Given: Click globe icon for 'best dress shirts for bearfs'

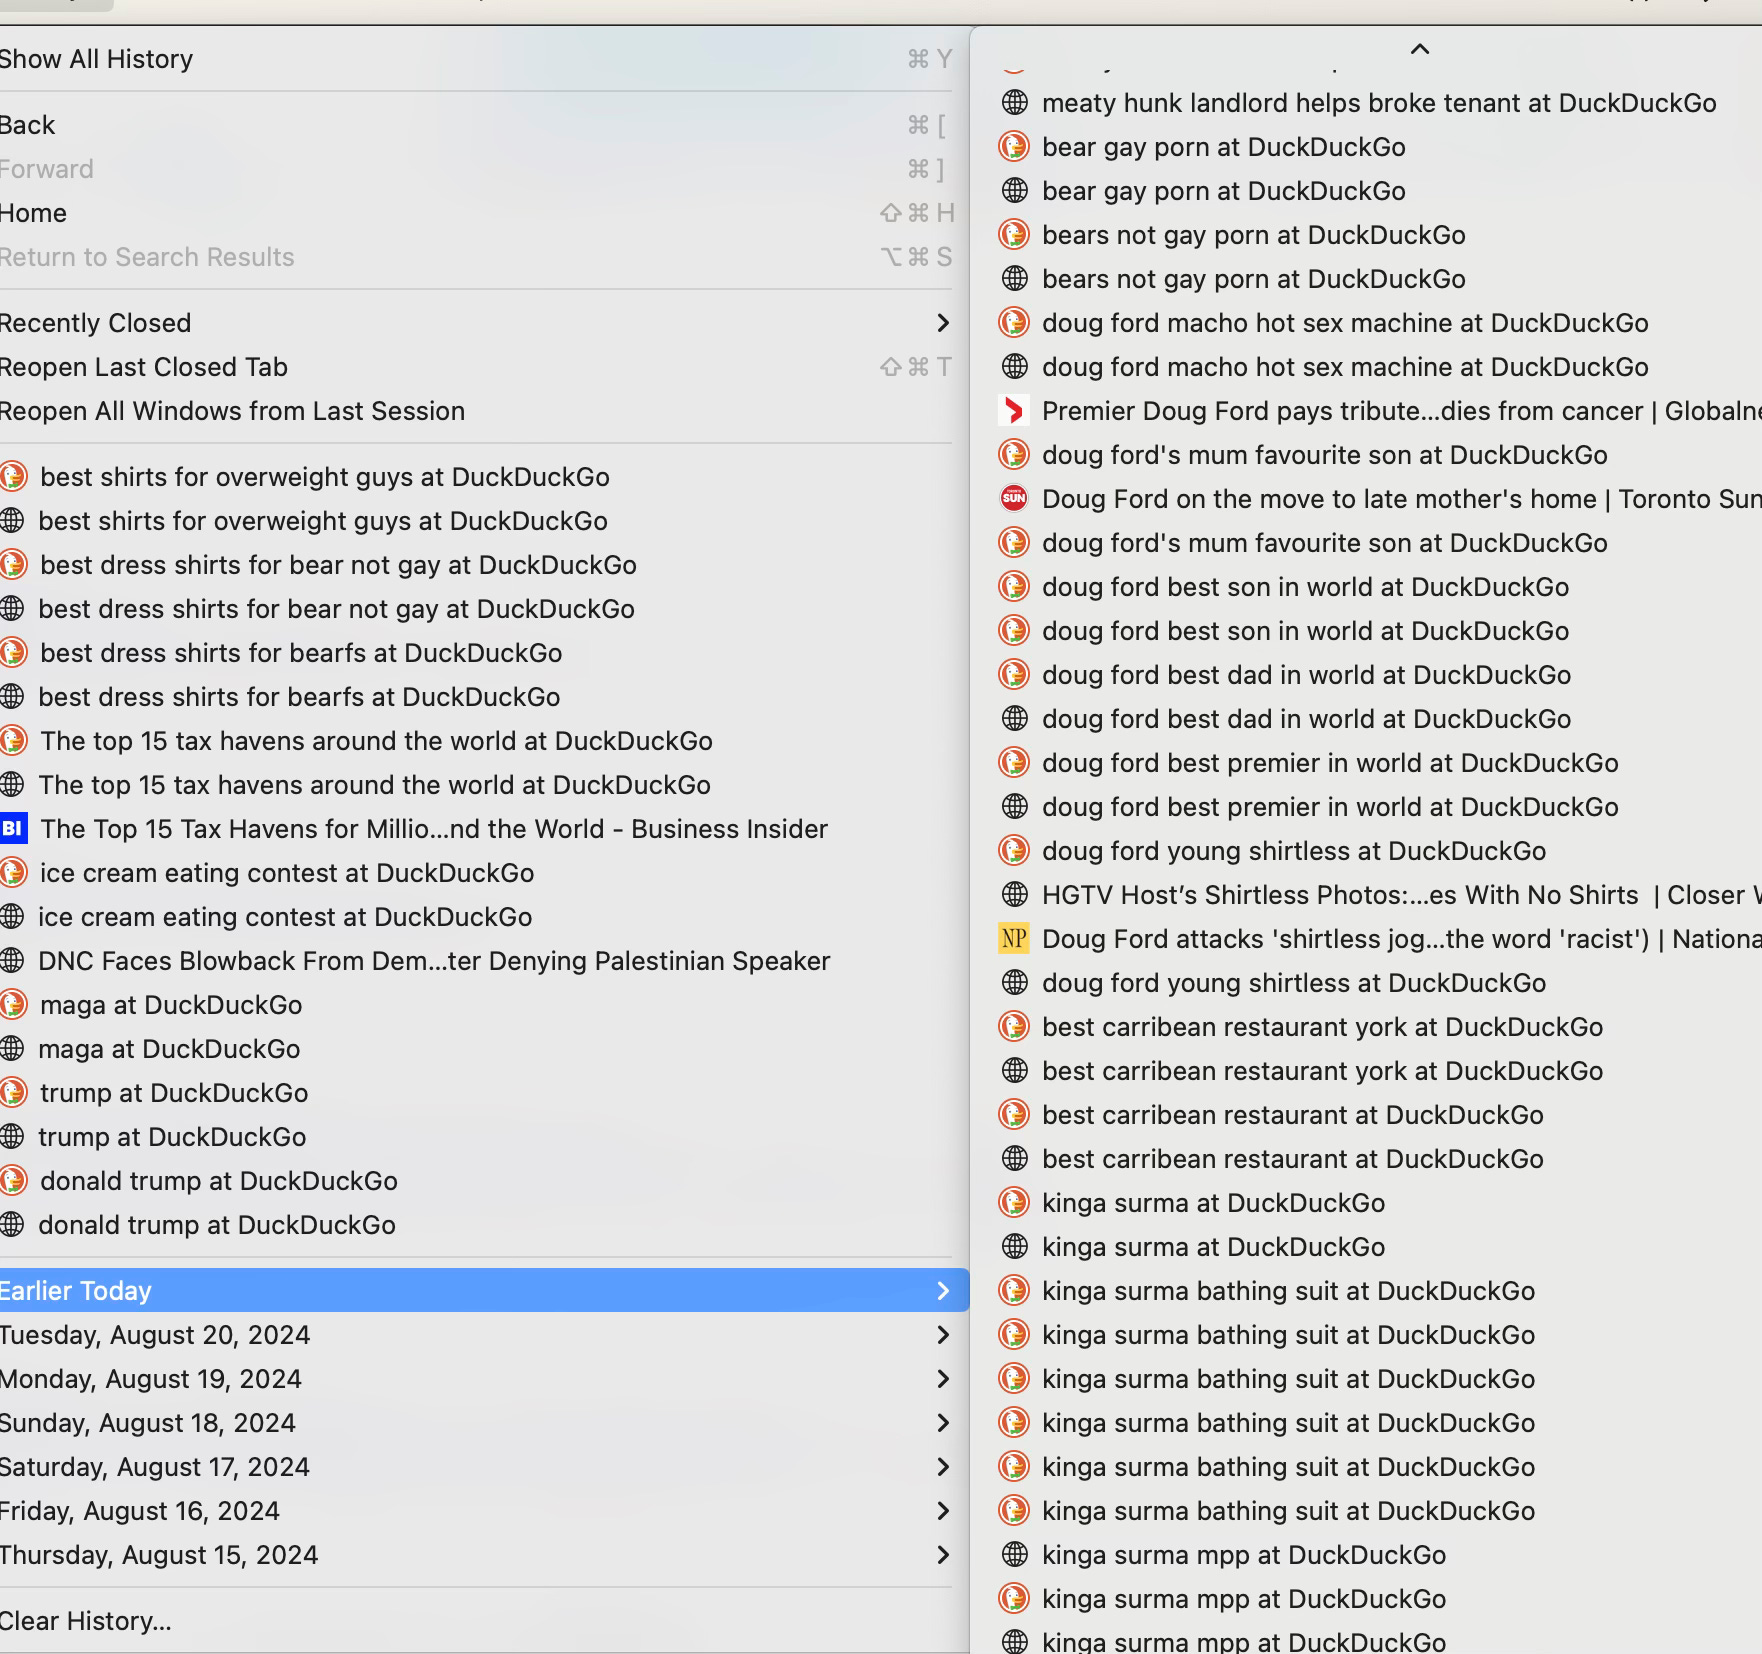Looking at the screenshot, I should [x=12, y=697].
